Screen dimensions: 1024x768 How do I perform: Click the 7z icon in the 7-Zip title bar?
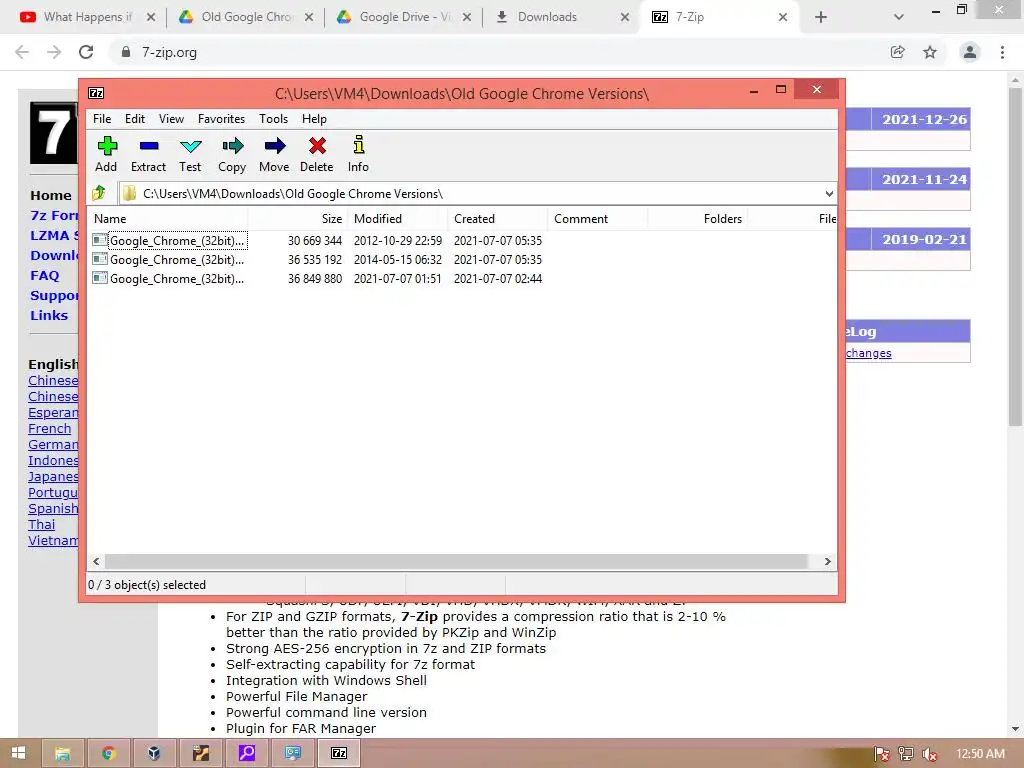(x=96, y=93)
